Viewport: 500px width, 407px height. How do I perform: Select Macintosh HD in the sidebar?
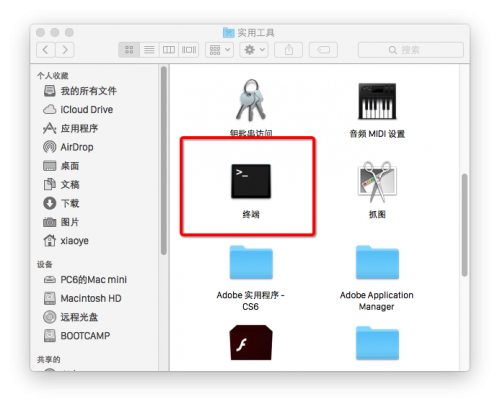coord(82,298)
